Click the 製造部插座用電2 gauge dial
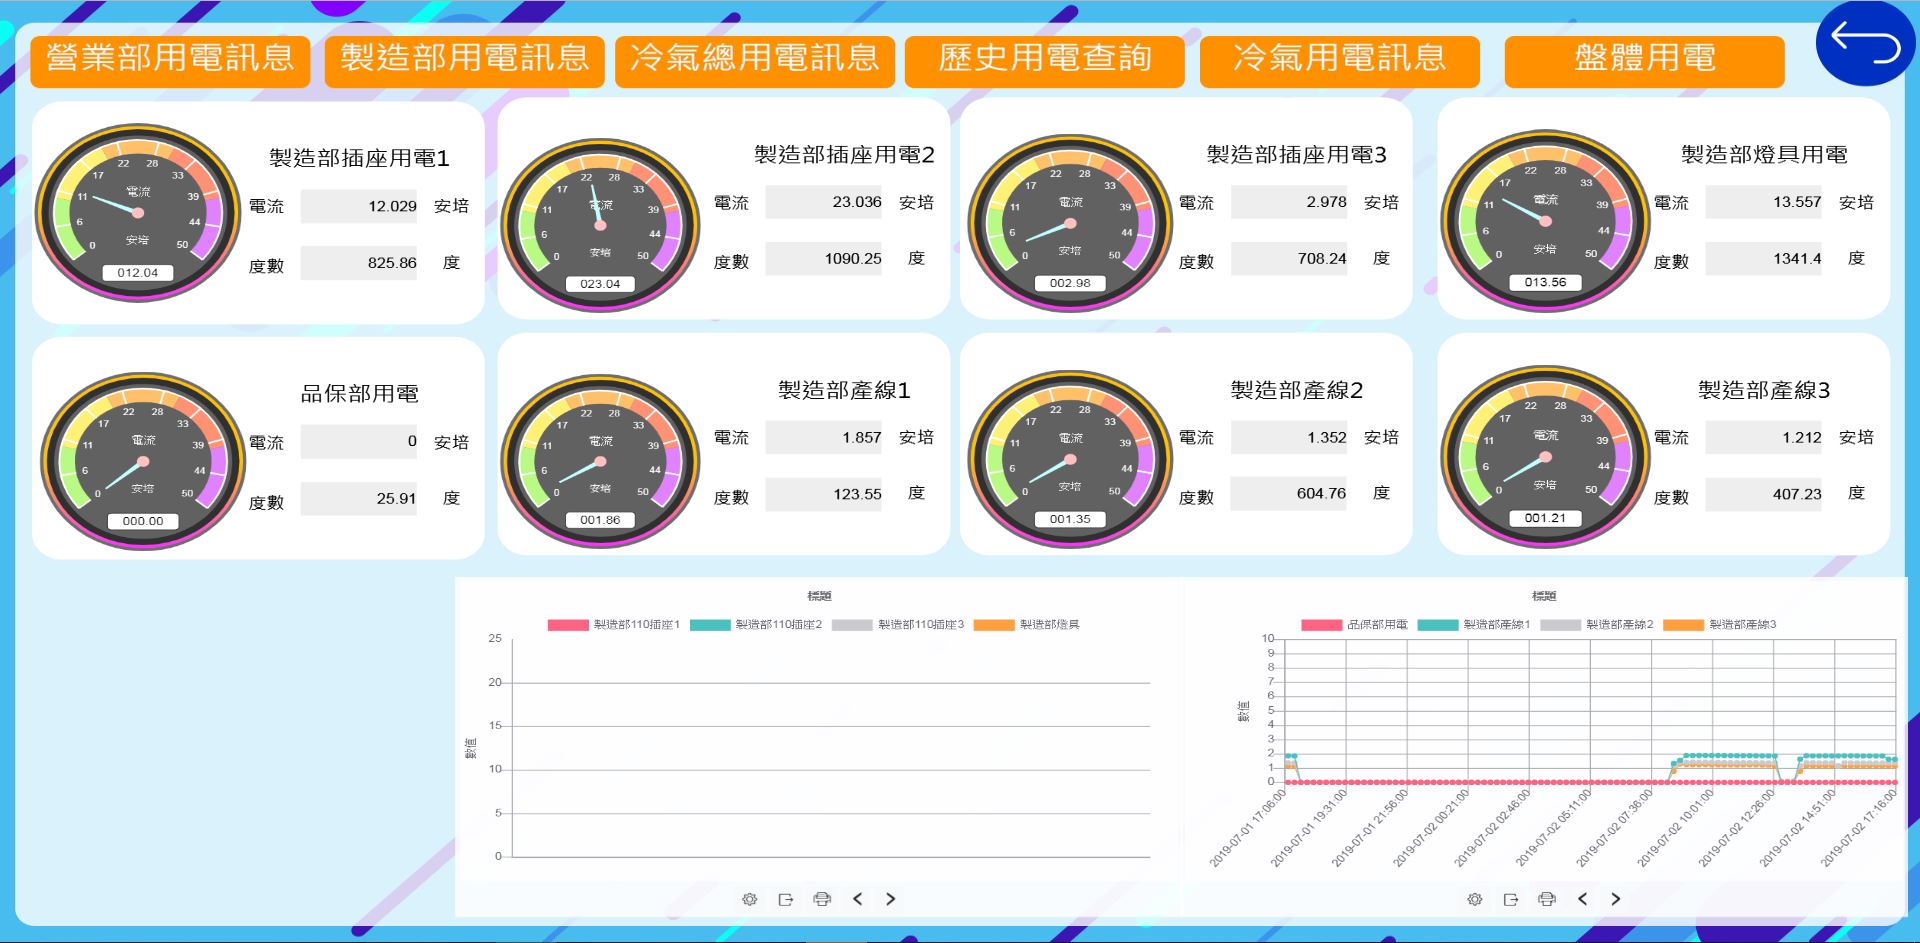 600,224
